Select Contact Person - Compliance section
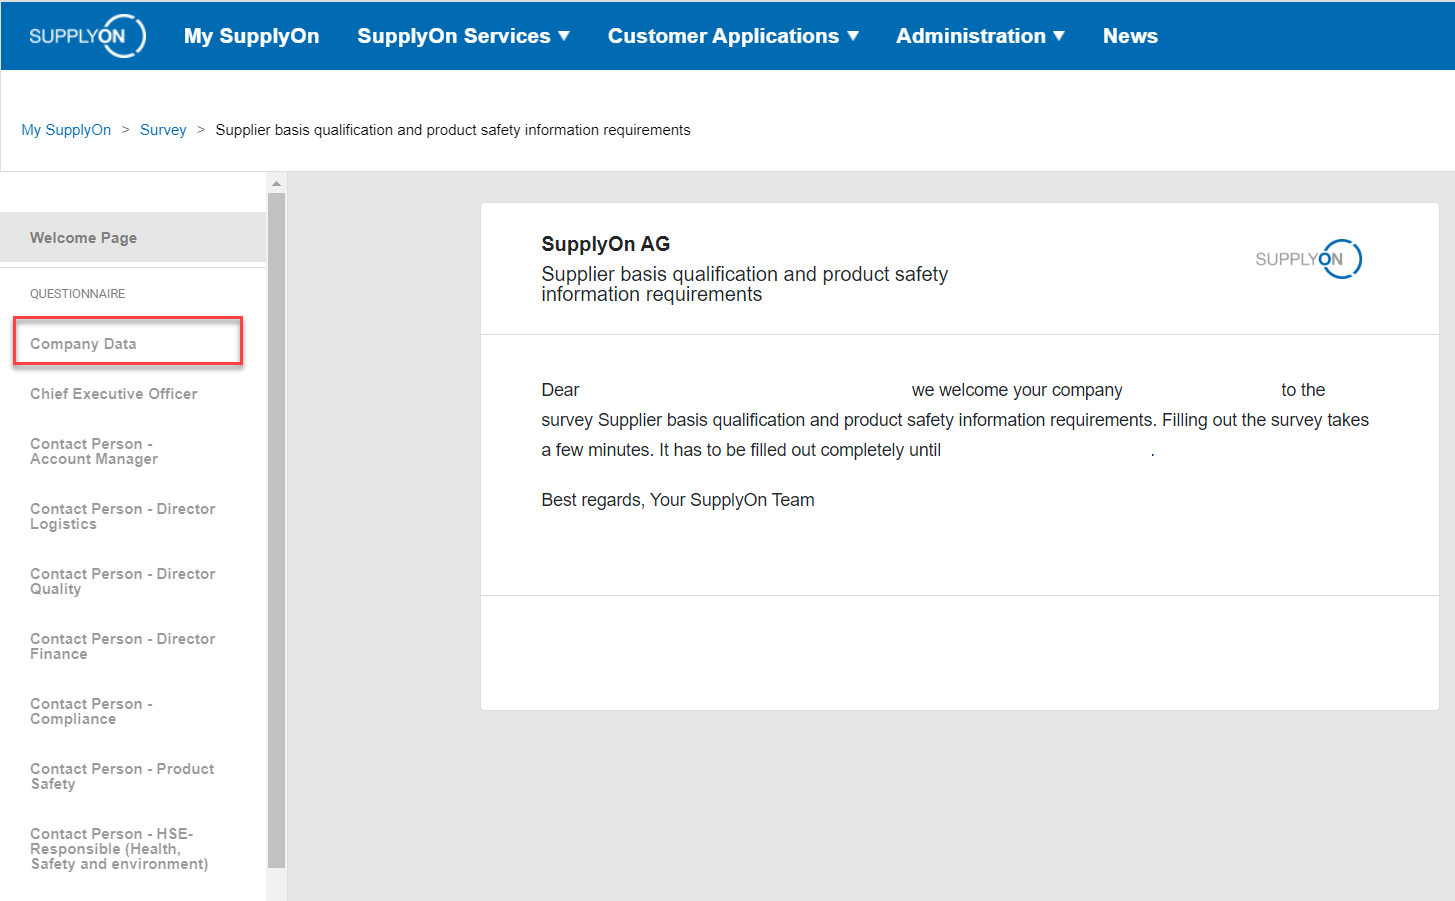 pyautogui.click(x=92, y=711)
